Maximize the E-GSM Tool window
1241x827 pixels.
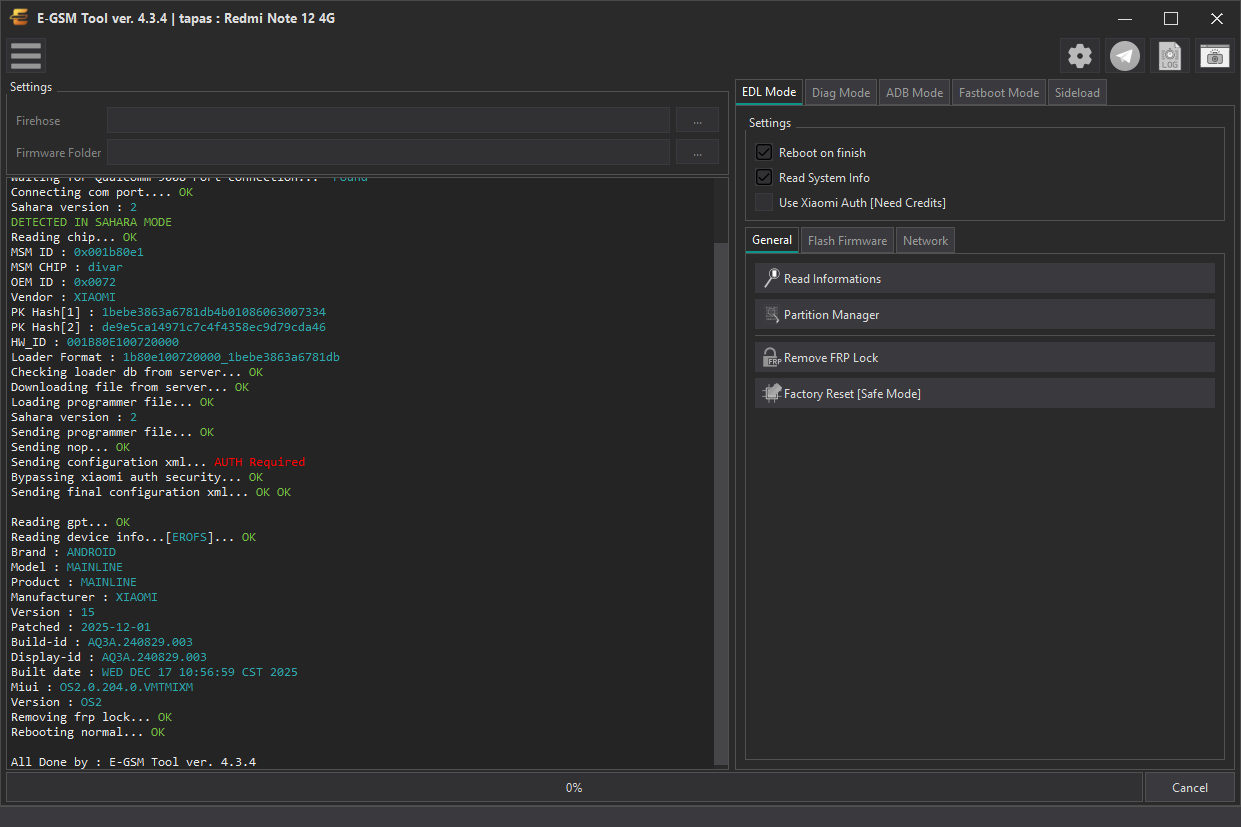tap(1171, 18)
